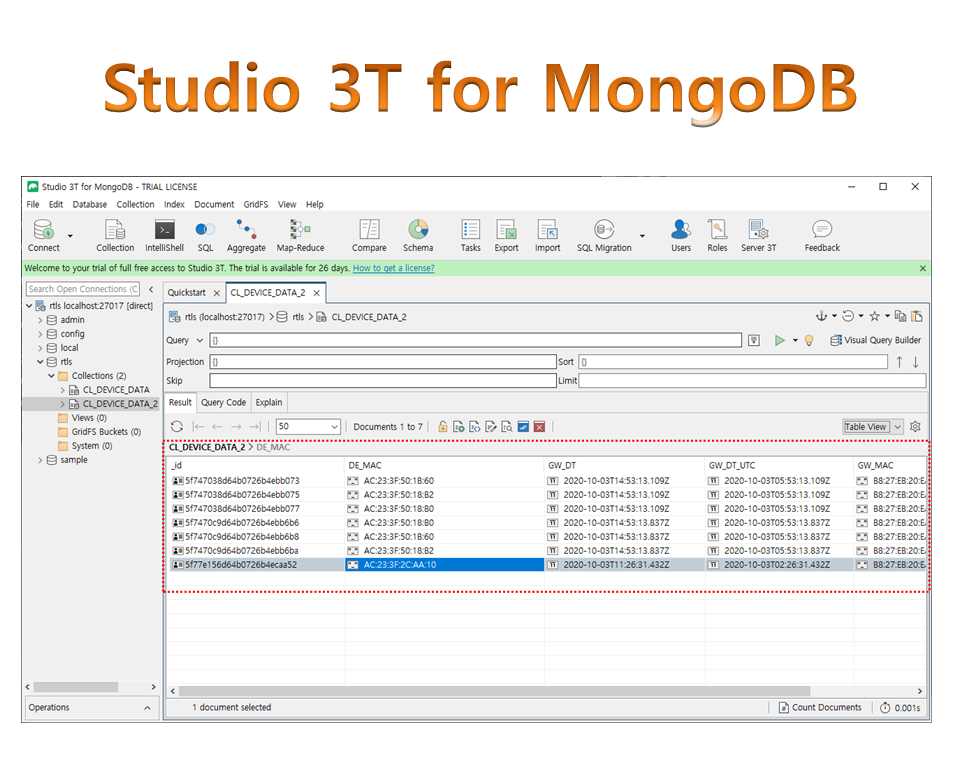Image resolution: width=972 pixels, height=765 pixels.
Task: Click the Query input field
Action: point(475,340)
